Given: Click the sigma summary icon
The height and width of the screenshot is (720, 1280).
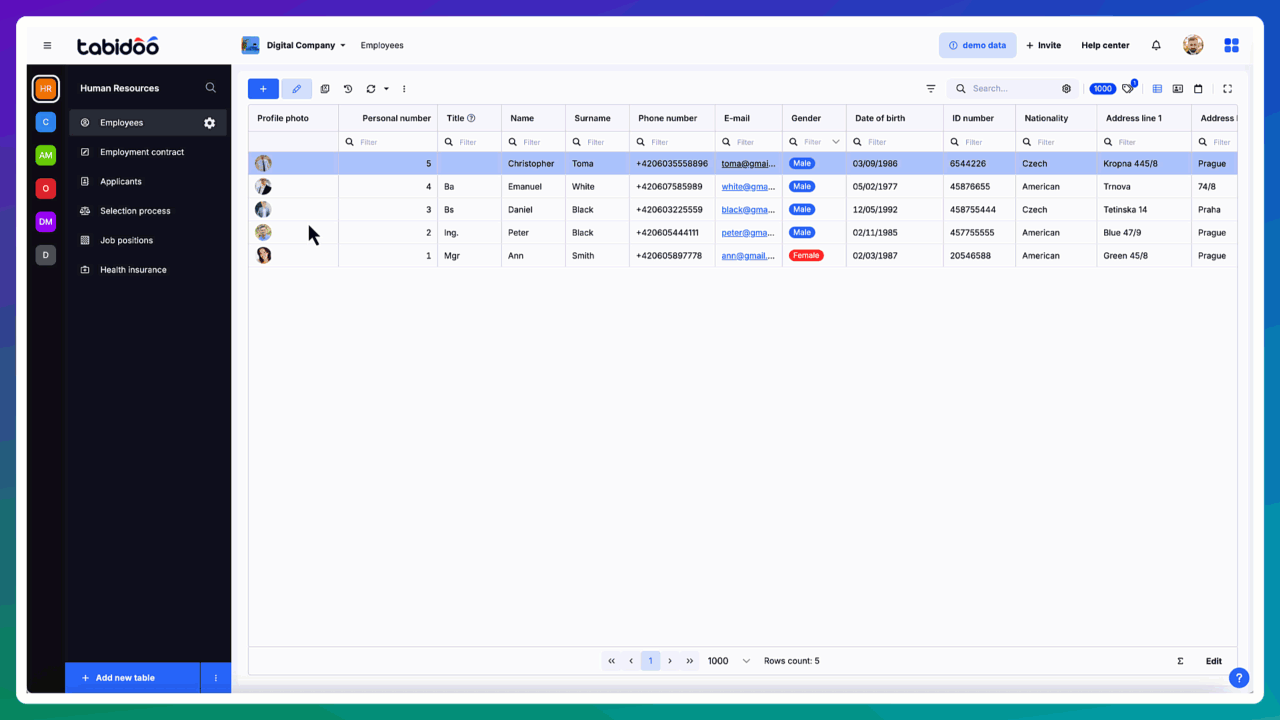Looking at the screenshot, I should (1180, 661).
